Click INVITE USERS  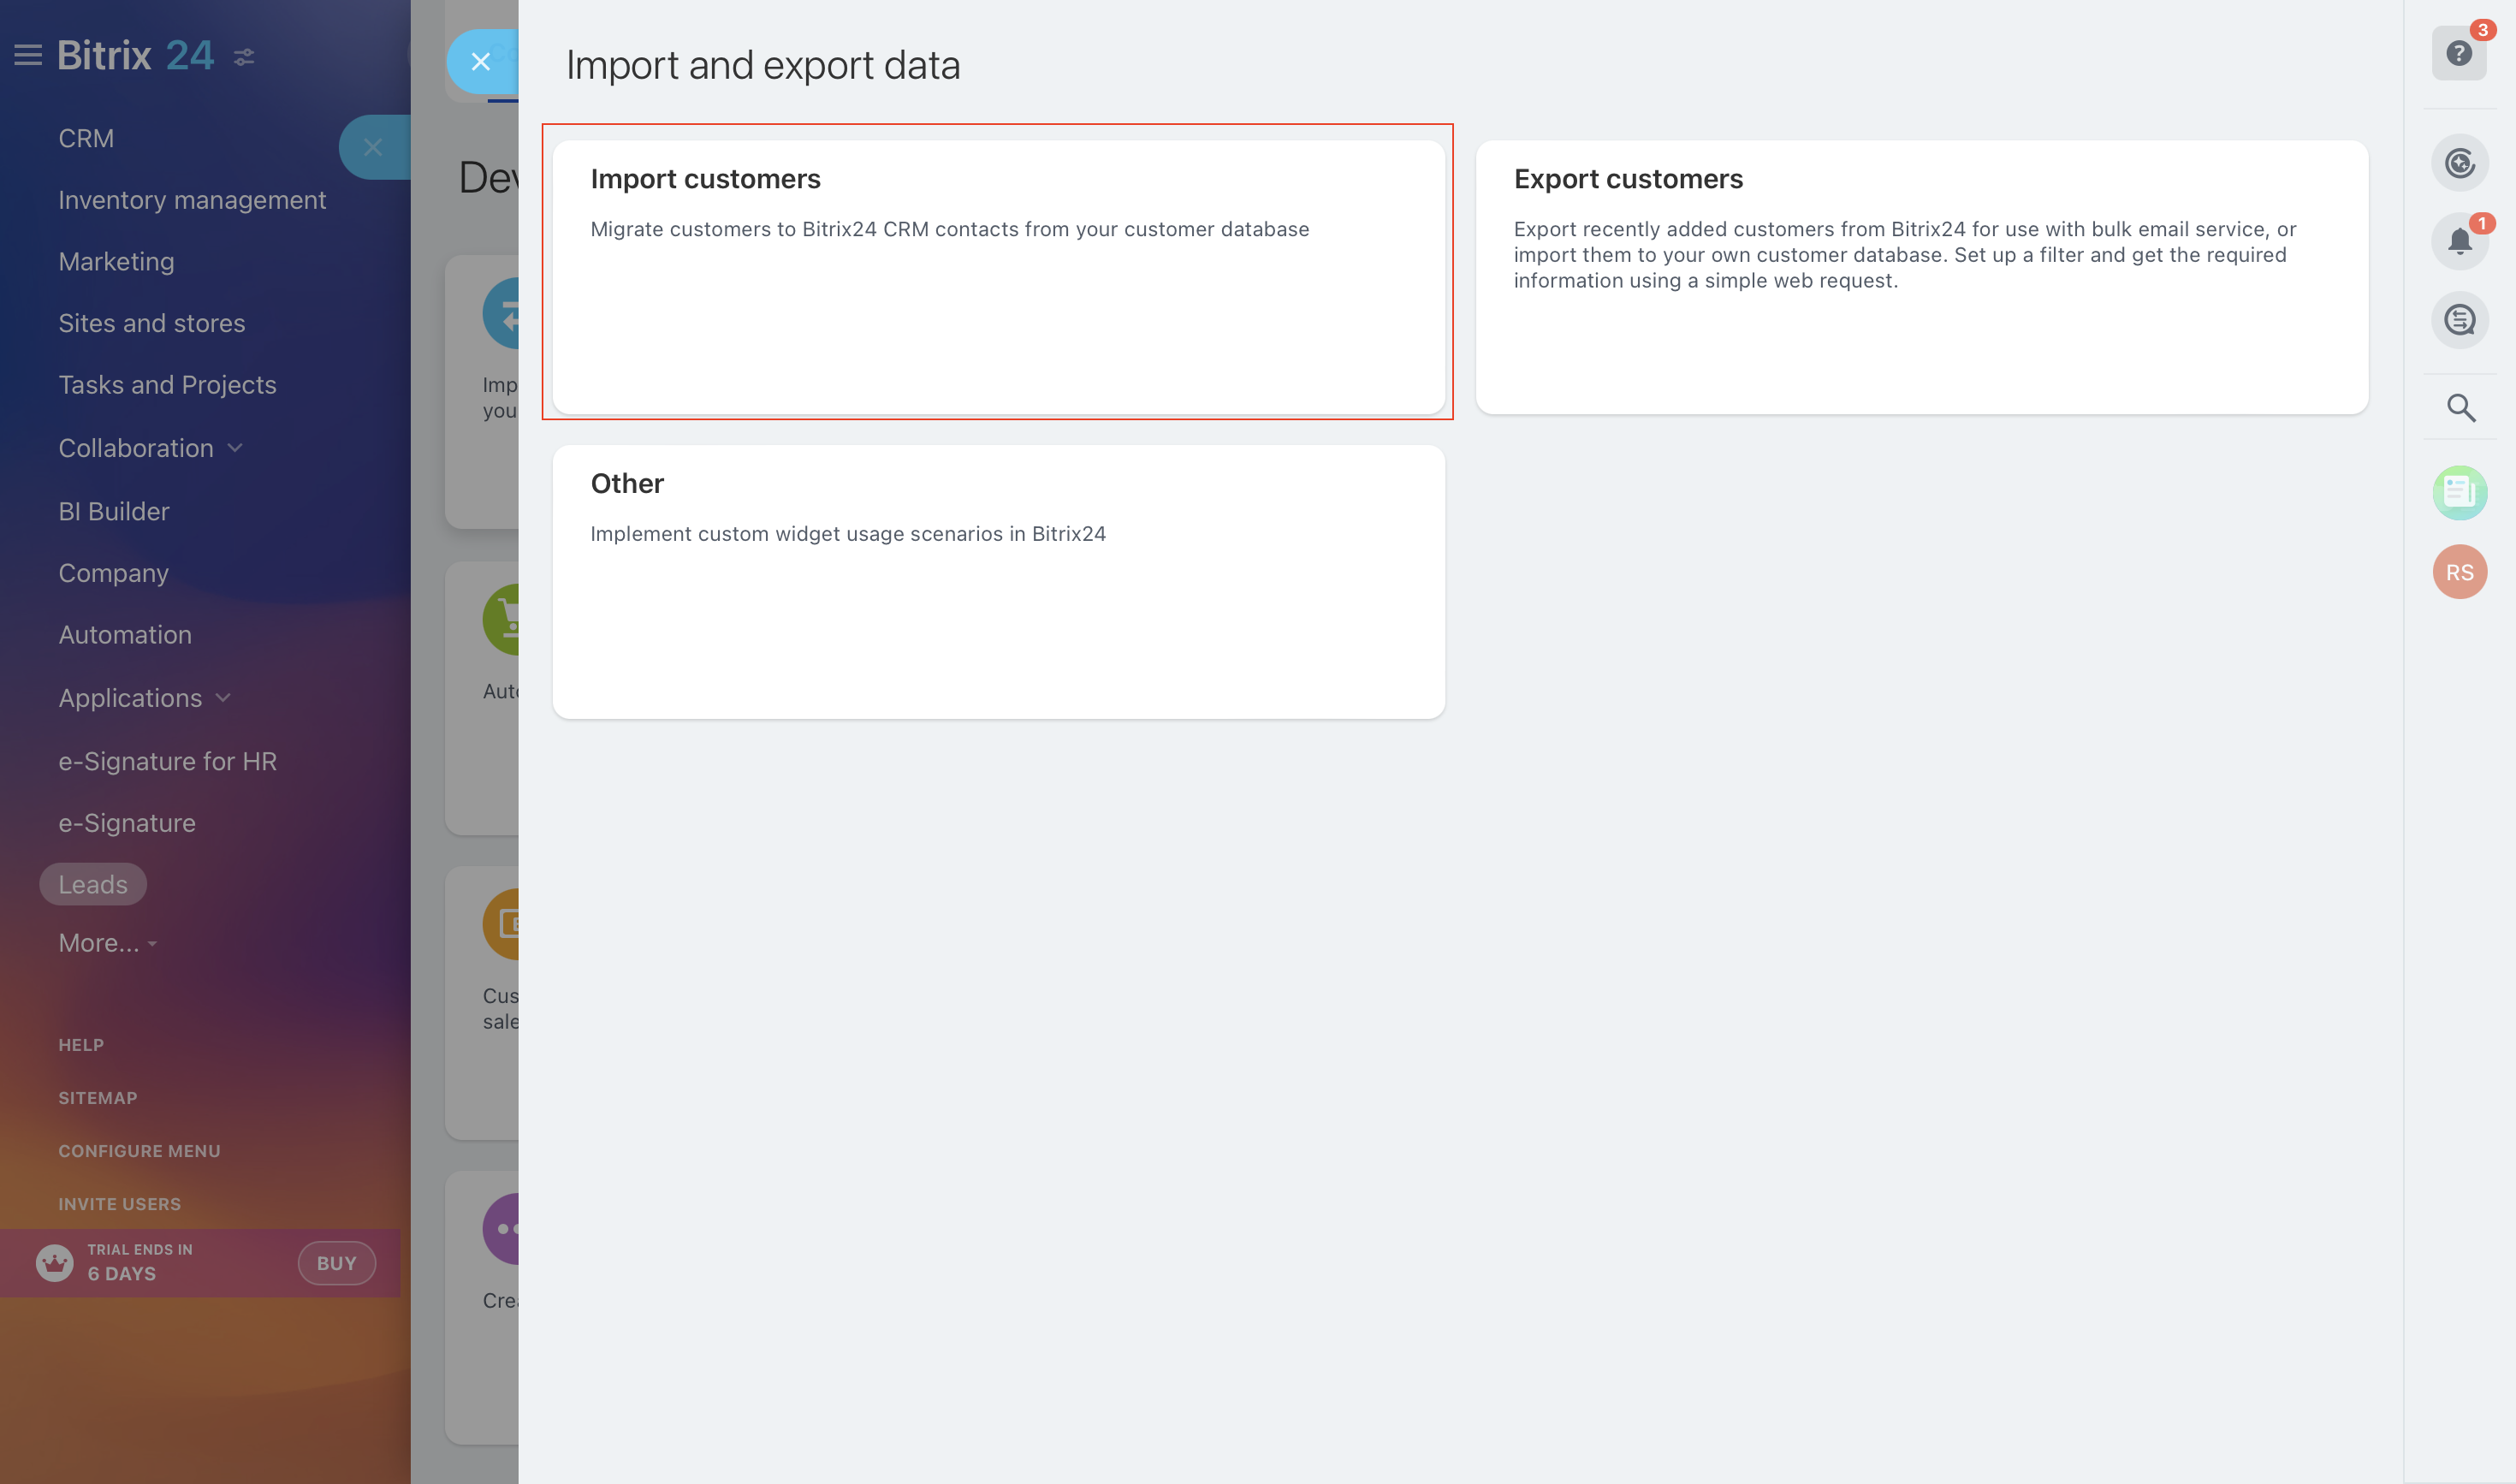[x=120, y=1204]
